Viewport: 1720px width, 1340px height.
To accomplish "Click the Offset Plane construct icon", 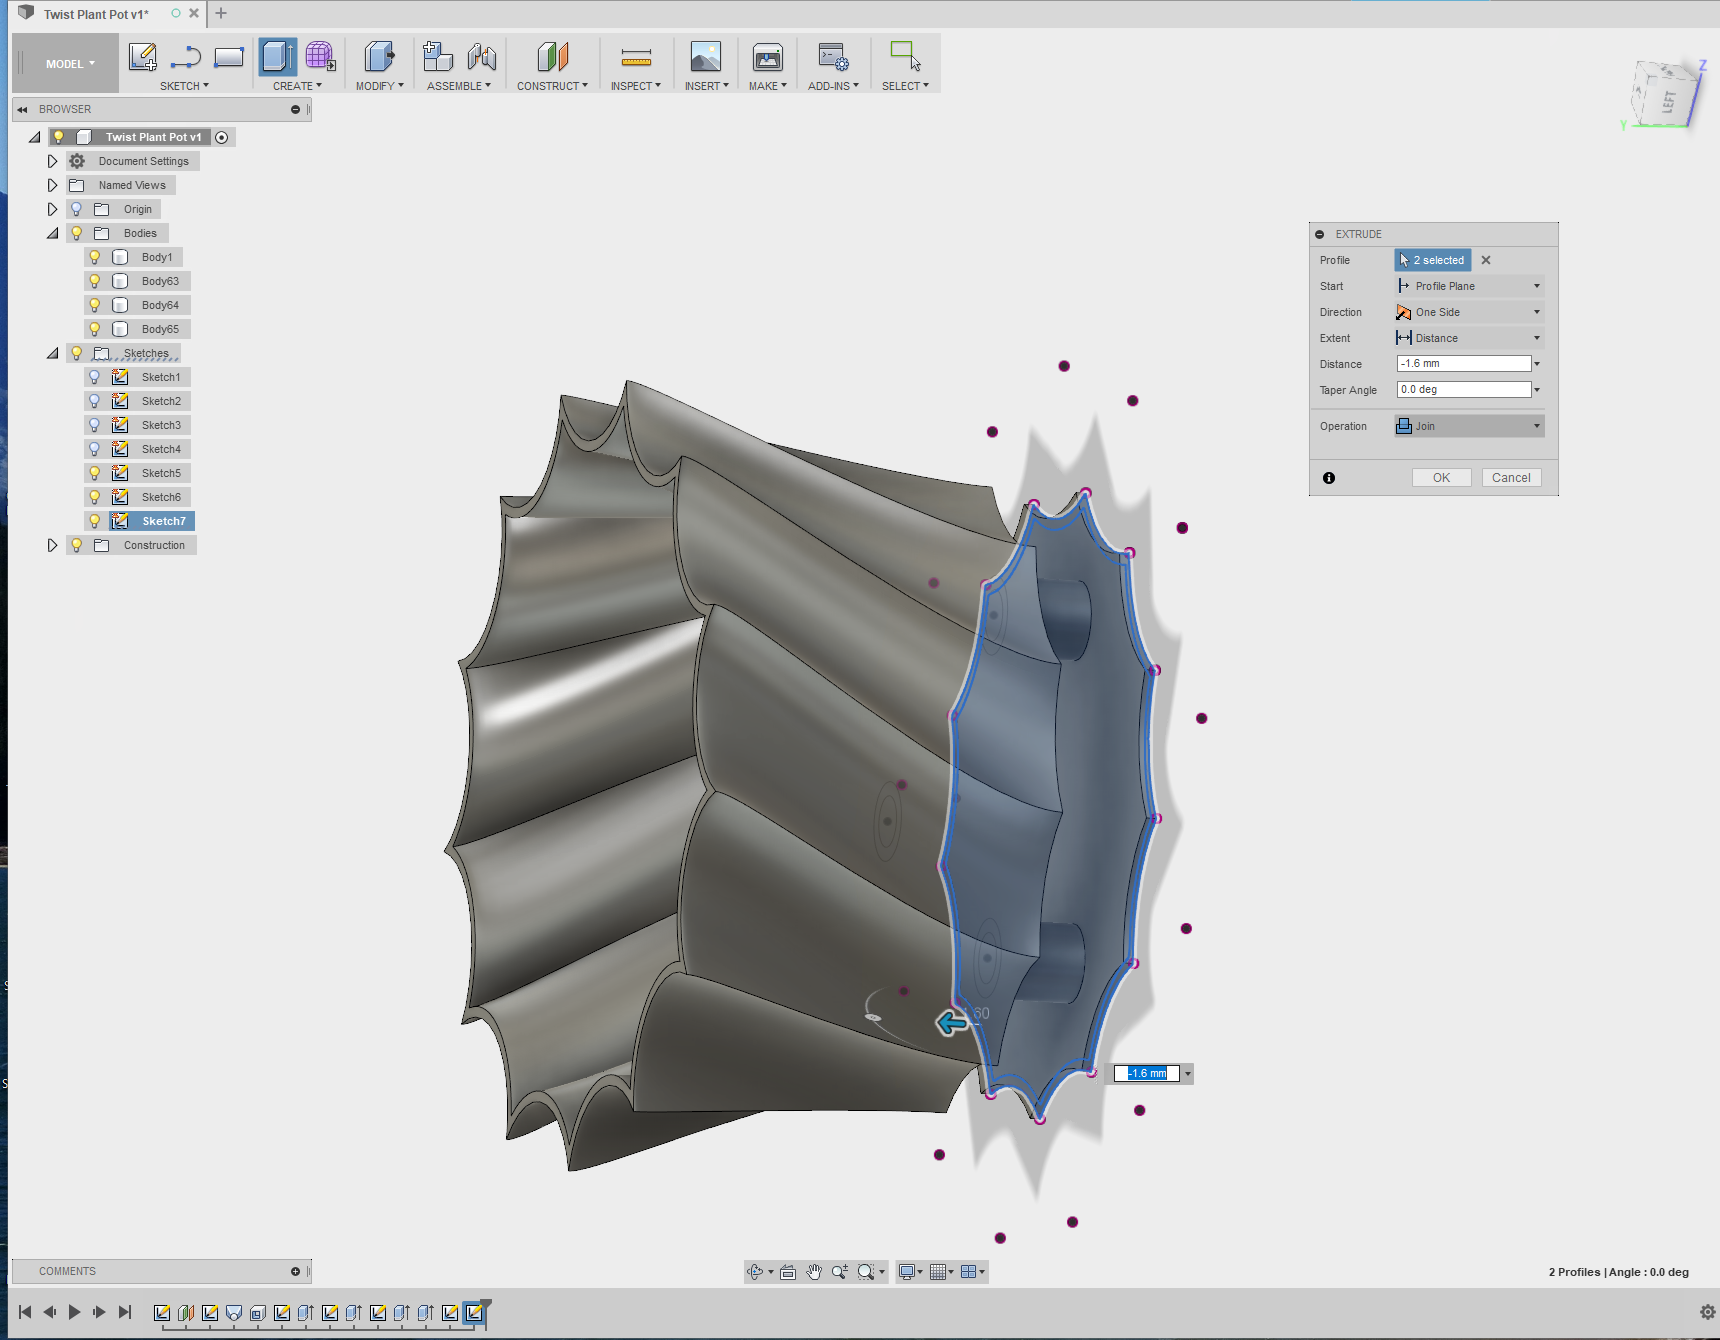I will coord(553,57).
